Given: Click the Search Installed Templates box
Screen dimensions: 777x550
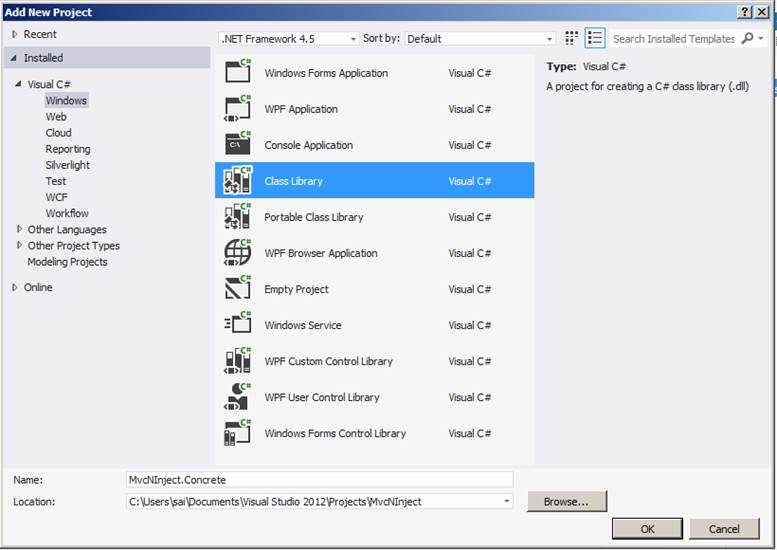Looking at the screenshot, I should [x=674, y=39].
